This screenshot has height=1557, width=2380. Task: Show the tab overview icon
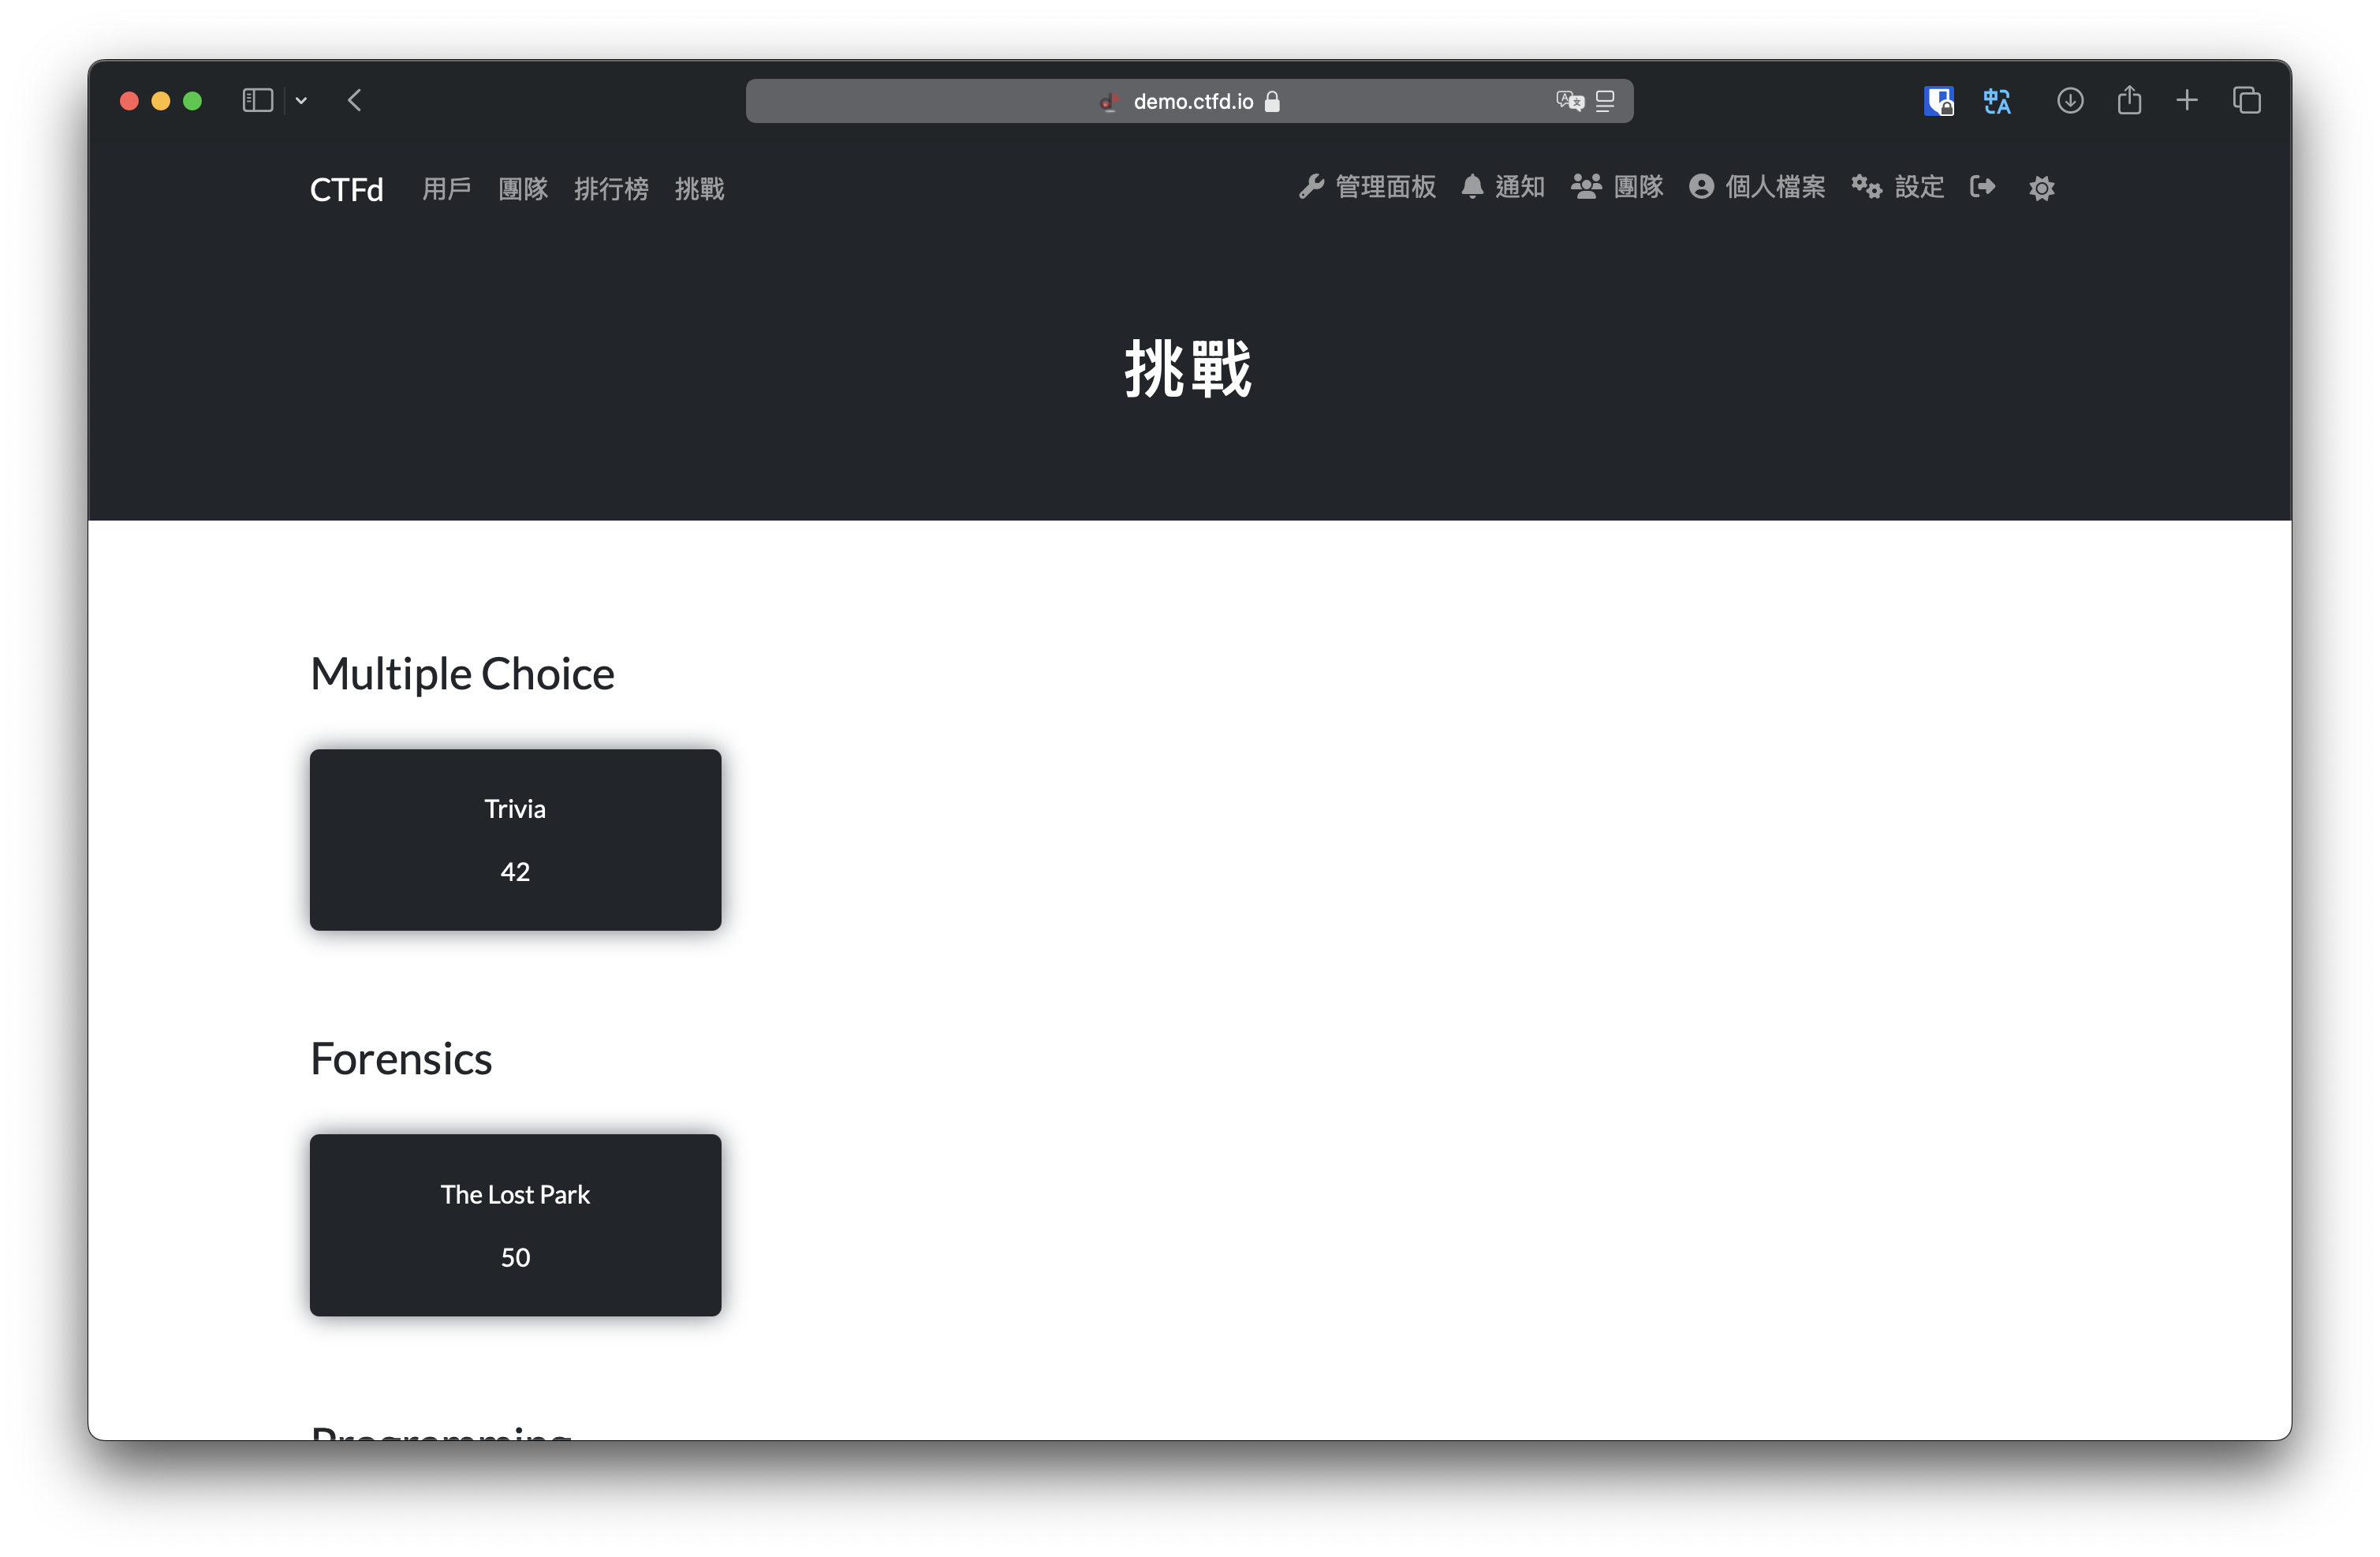pos(2247,100)
